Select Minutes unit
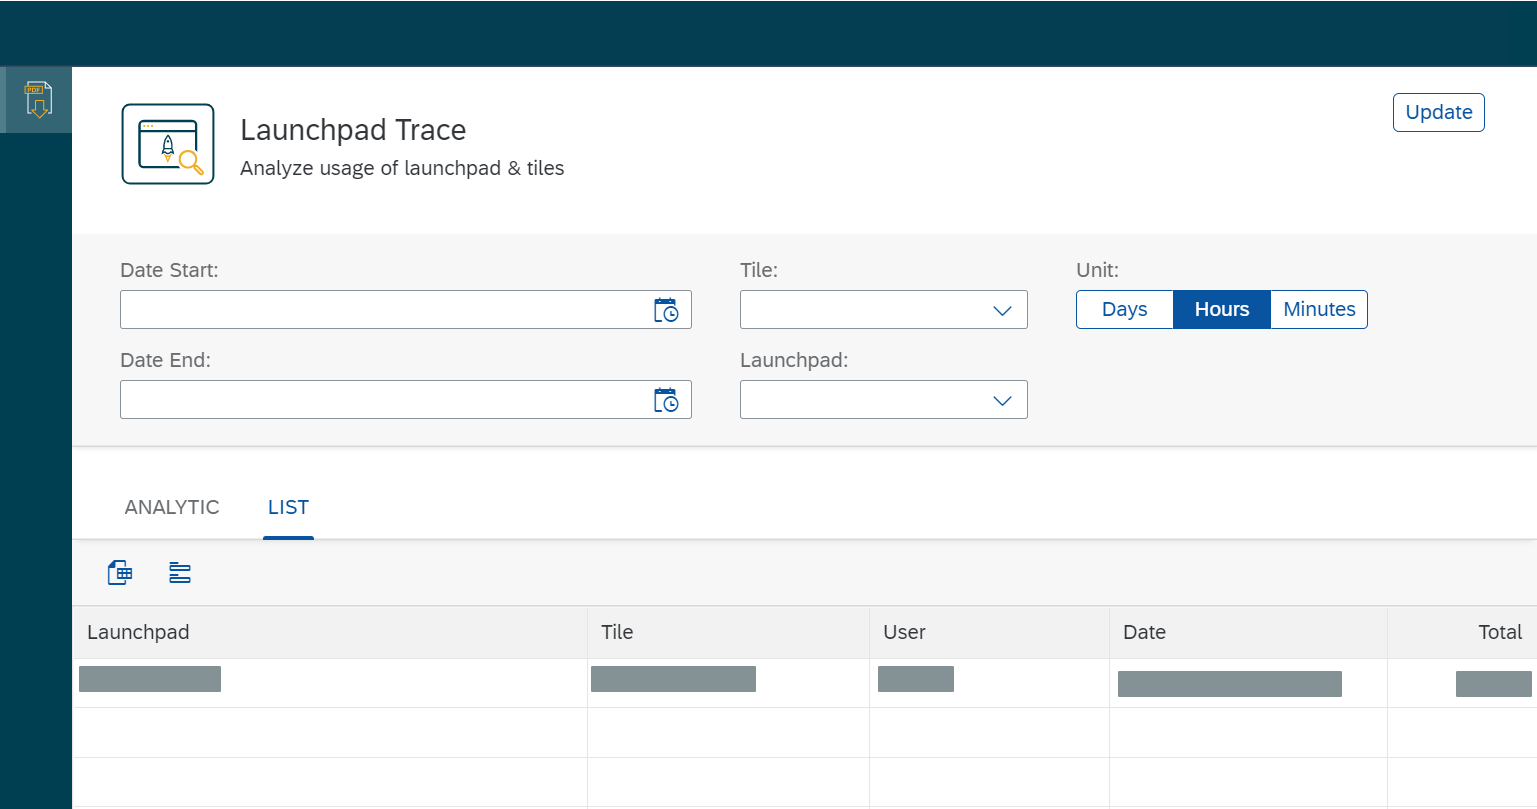The width and height of the screenshot is (1537, 809). (x=1319, y=310)
